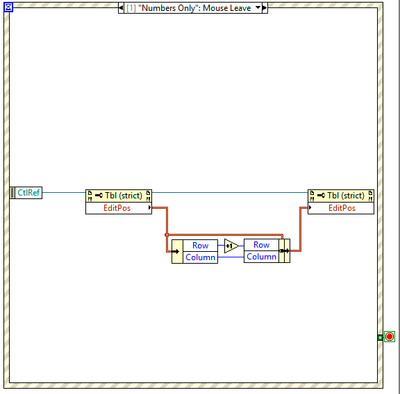This screenshot has height=394, width=400.
Task: Click EditPos on the right property node
Action: coord(341,208)
